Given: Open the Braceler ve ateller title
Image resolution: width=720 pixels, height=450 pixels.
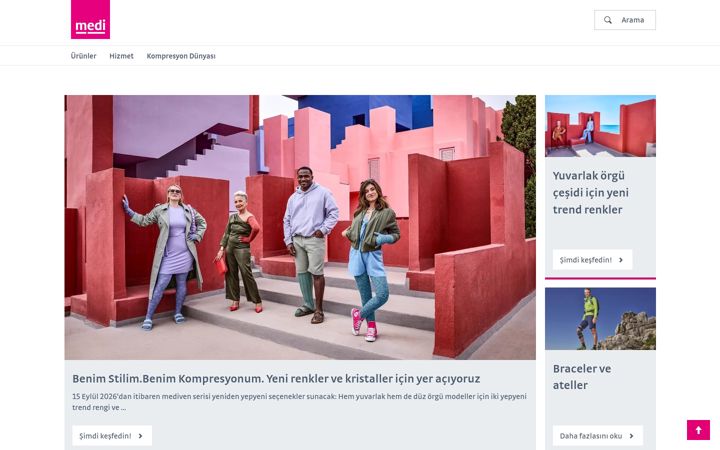Looking at the screenshot, I should [582, 377].
